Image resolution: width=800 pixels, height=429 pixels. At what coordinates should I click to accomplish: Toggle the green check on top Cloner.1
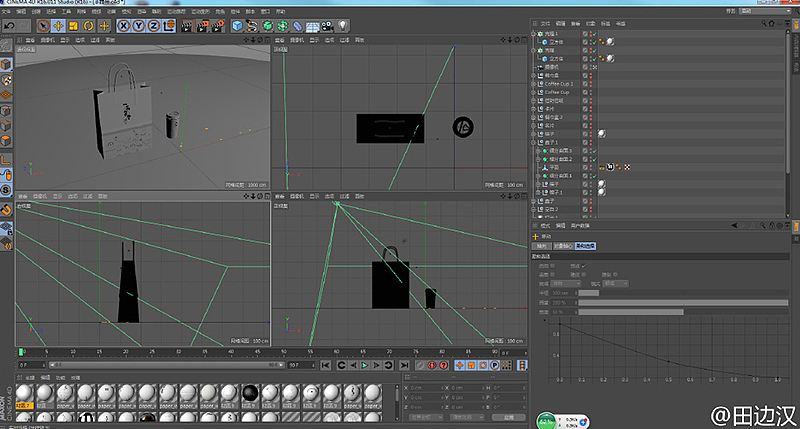[594, 34]
